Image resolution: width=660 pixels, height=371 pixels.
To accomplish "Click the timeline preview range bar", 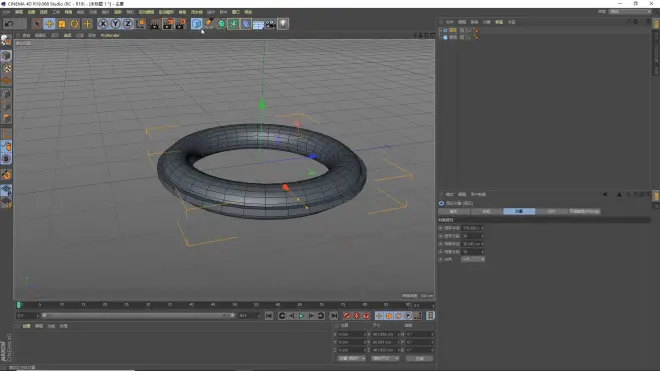I will click(138, 315).
